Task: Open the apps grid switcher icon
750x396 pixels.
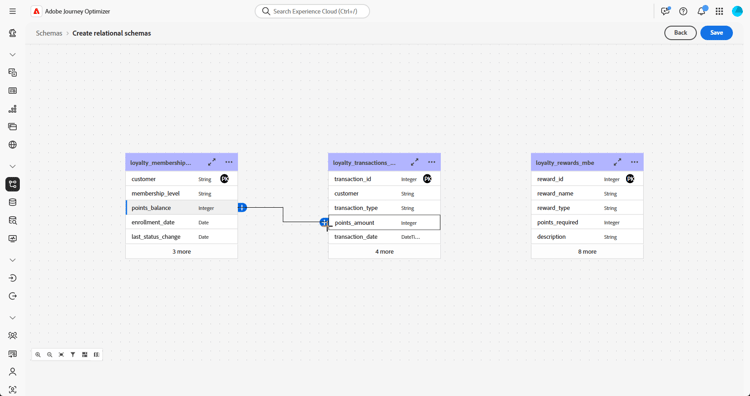Action: [x=719, y=11]
